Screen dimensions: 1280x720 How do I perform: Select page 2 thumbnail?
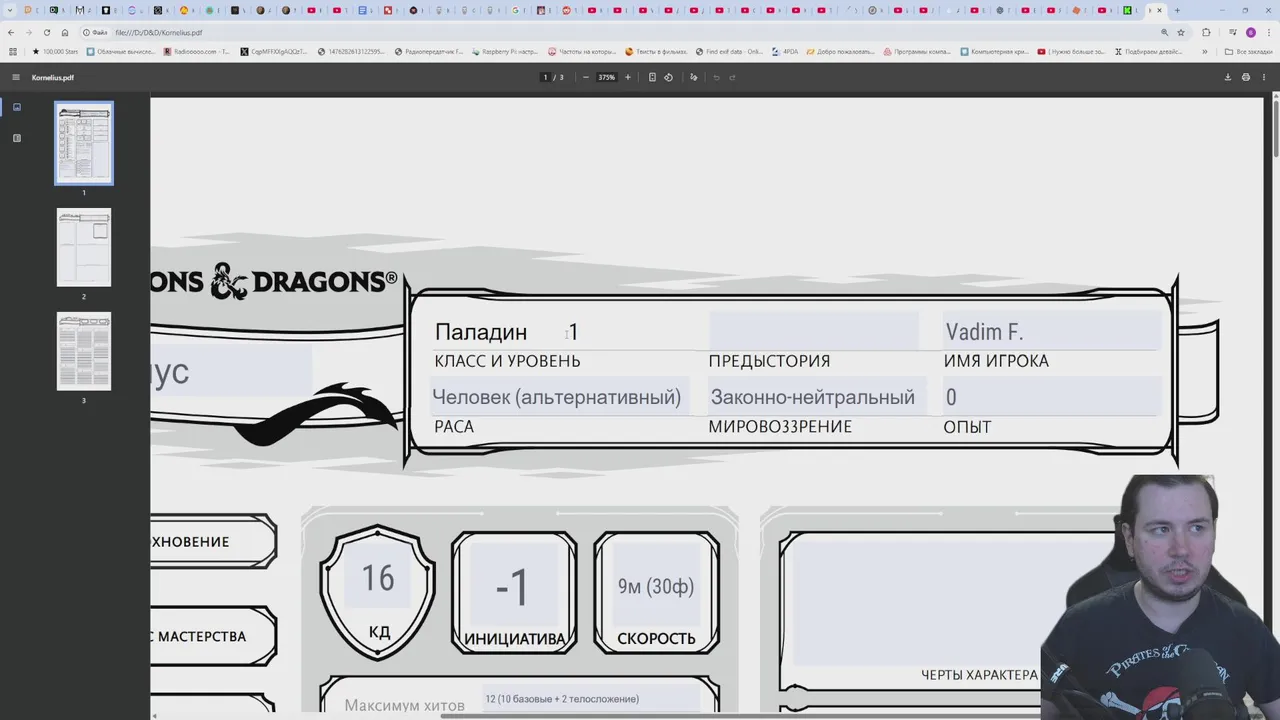(84, 247)
